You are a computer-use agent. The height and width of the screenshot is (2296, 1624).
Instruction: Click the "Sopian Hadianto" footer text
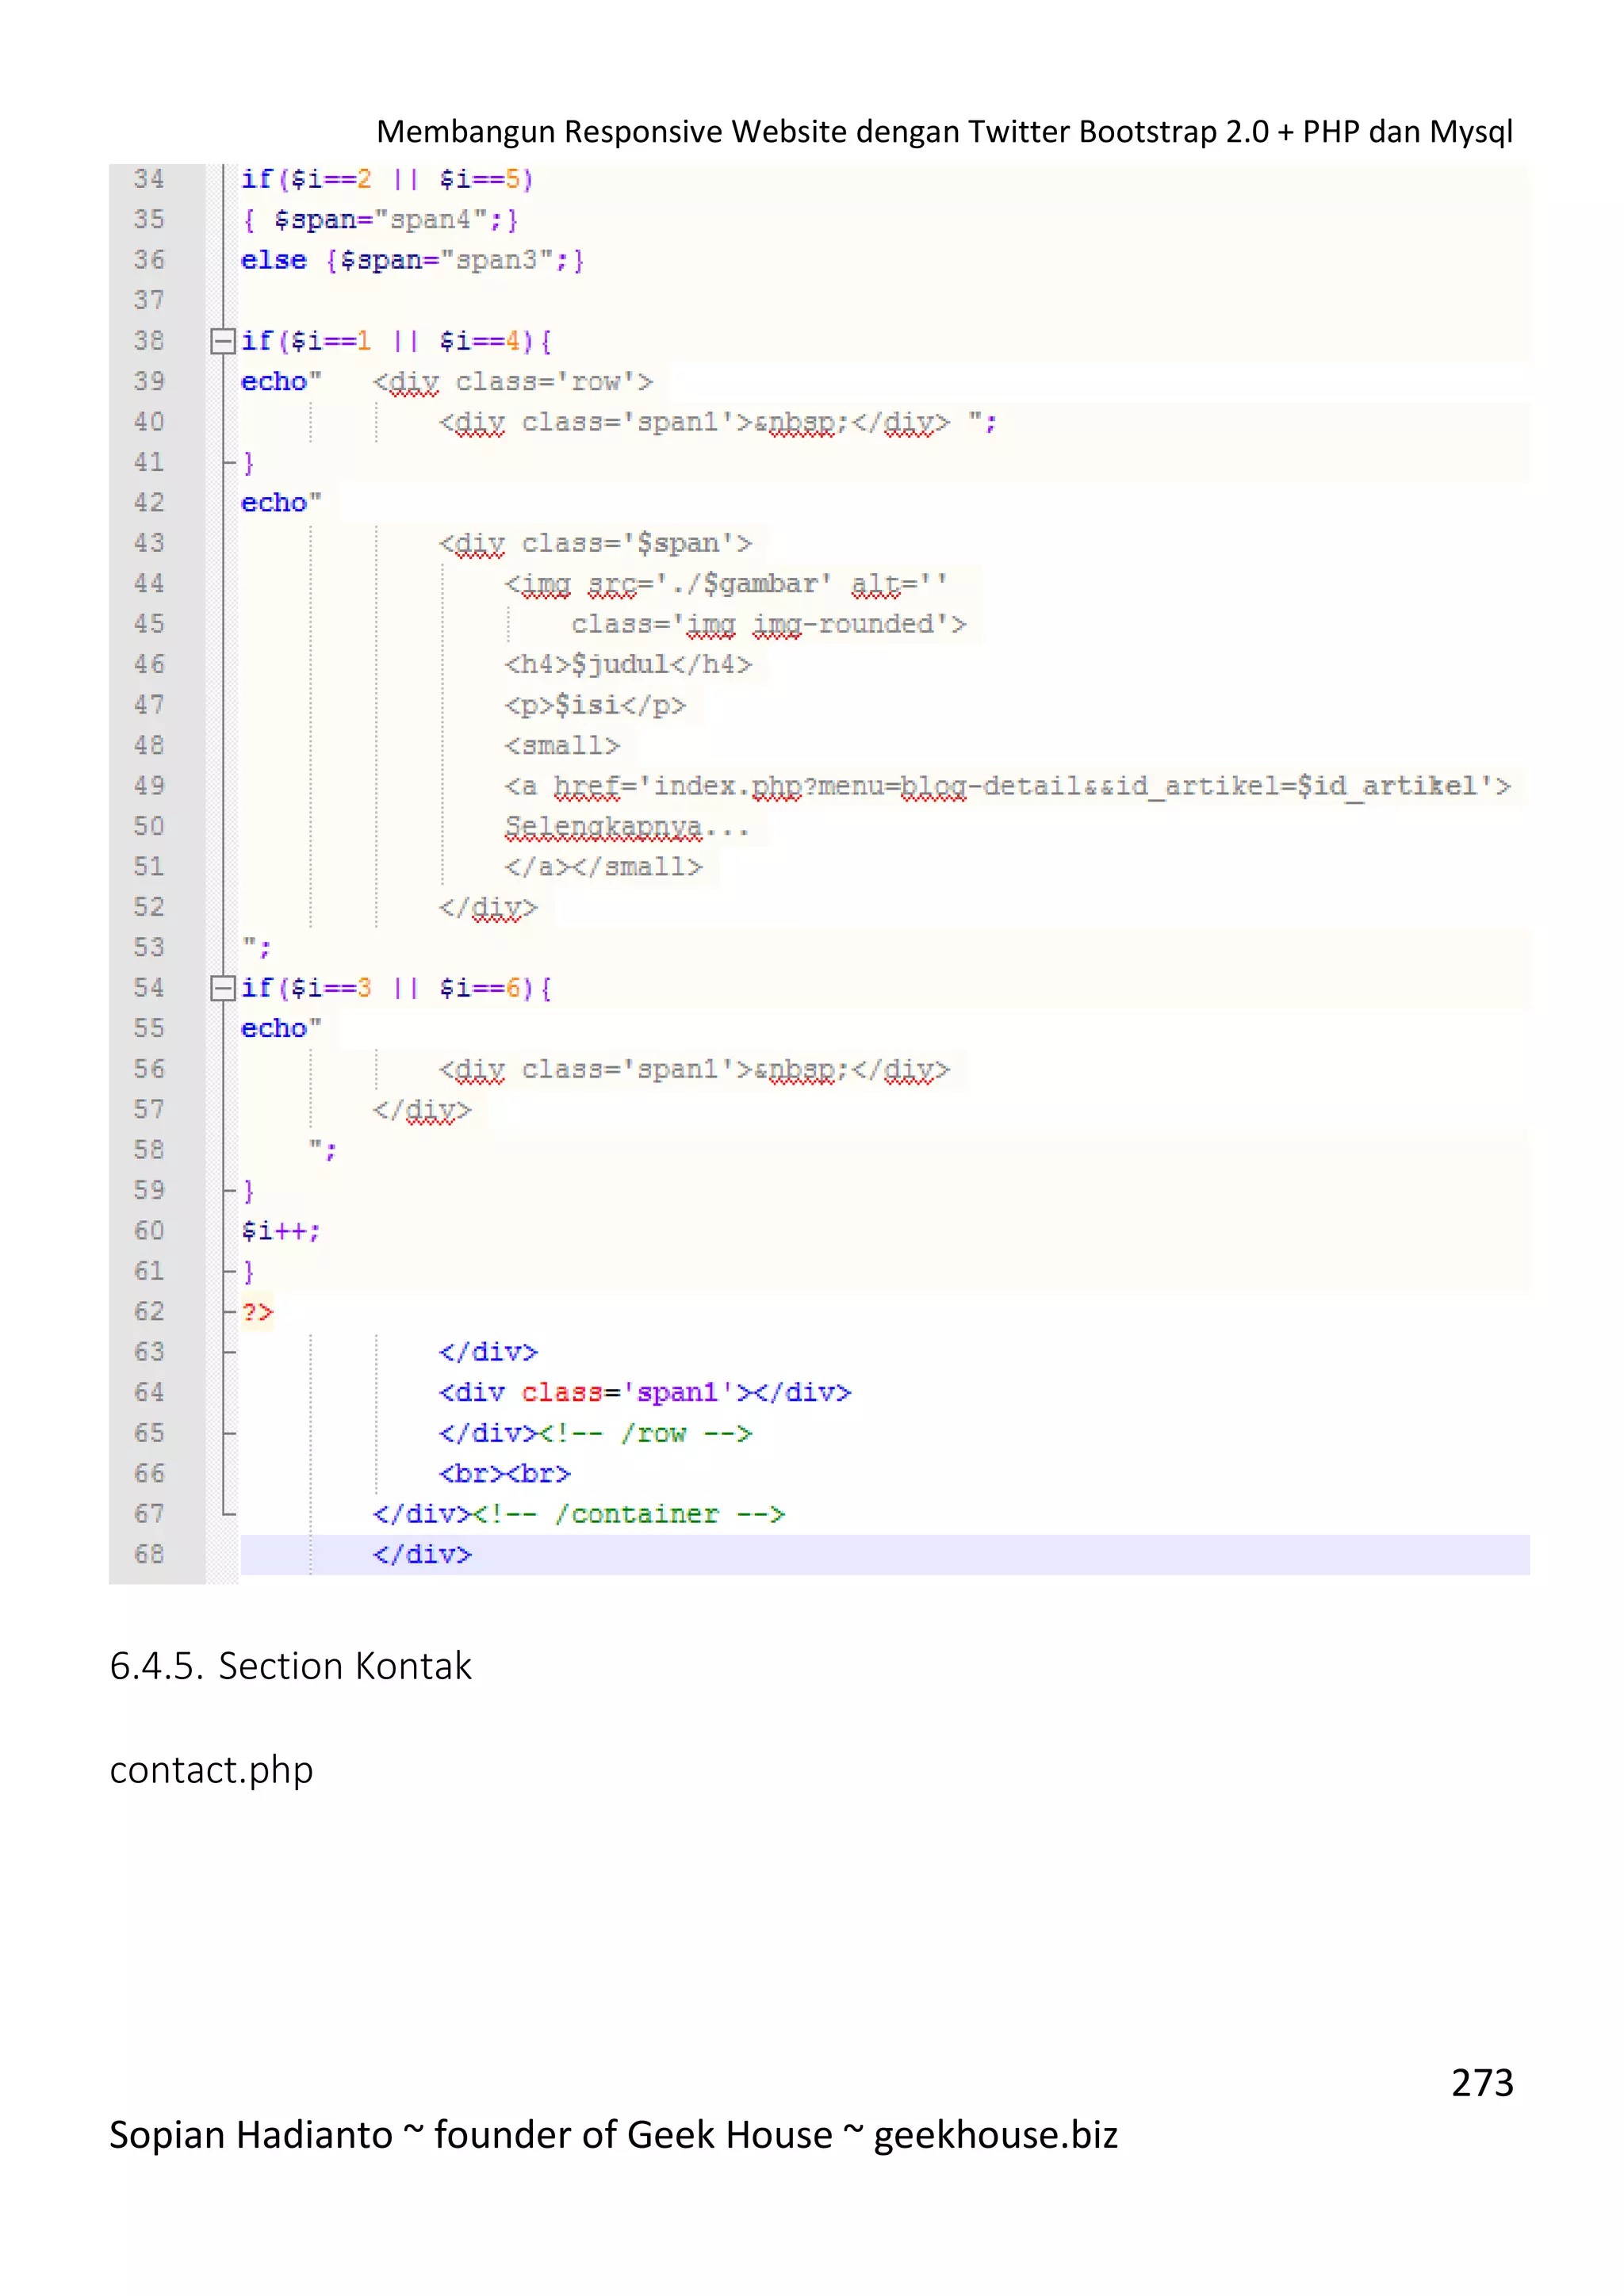(x=251, y=2135)
